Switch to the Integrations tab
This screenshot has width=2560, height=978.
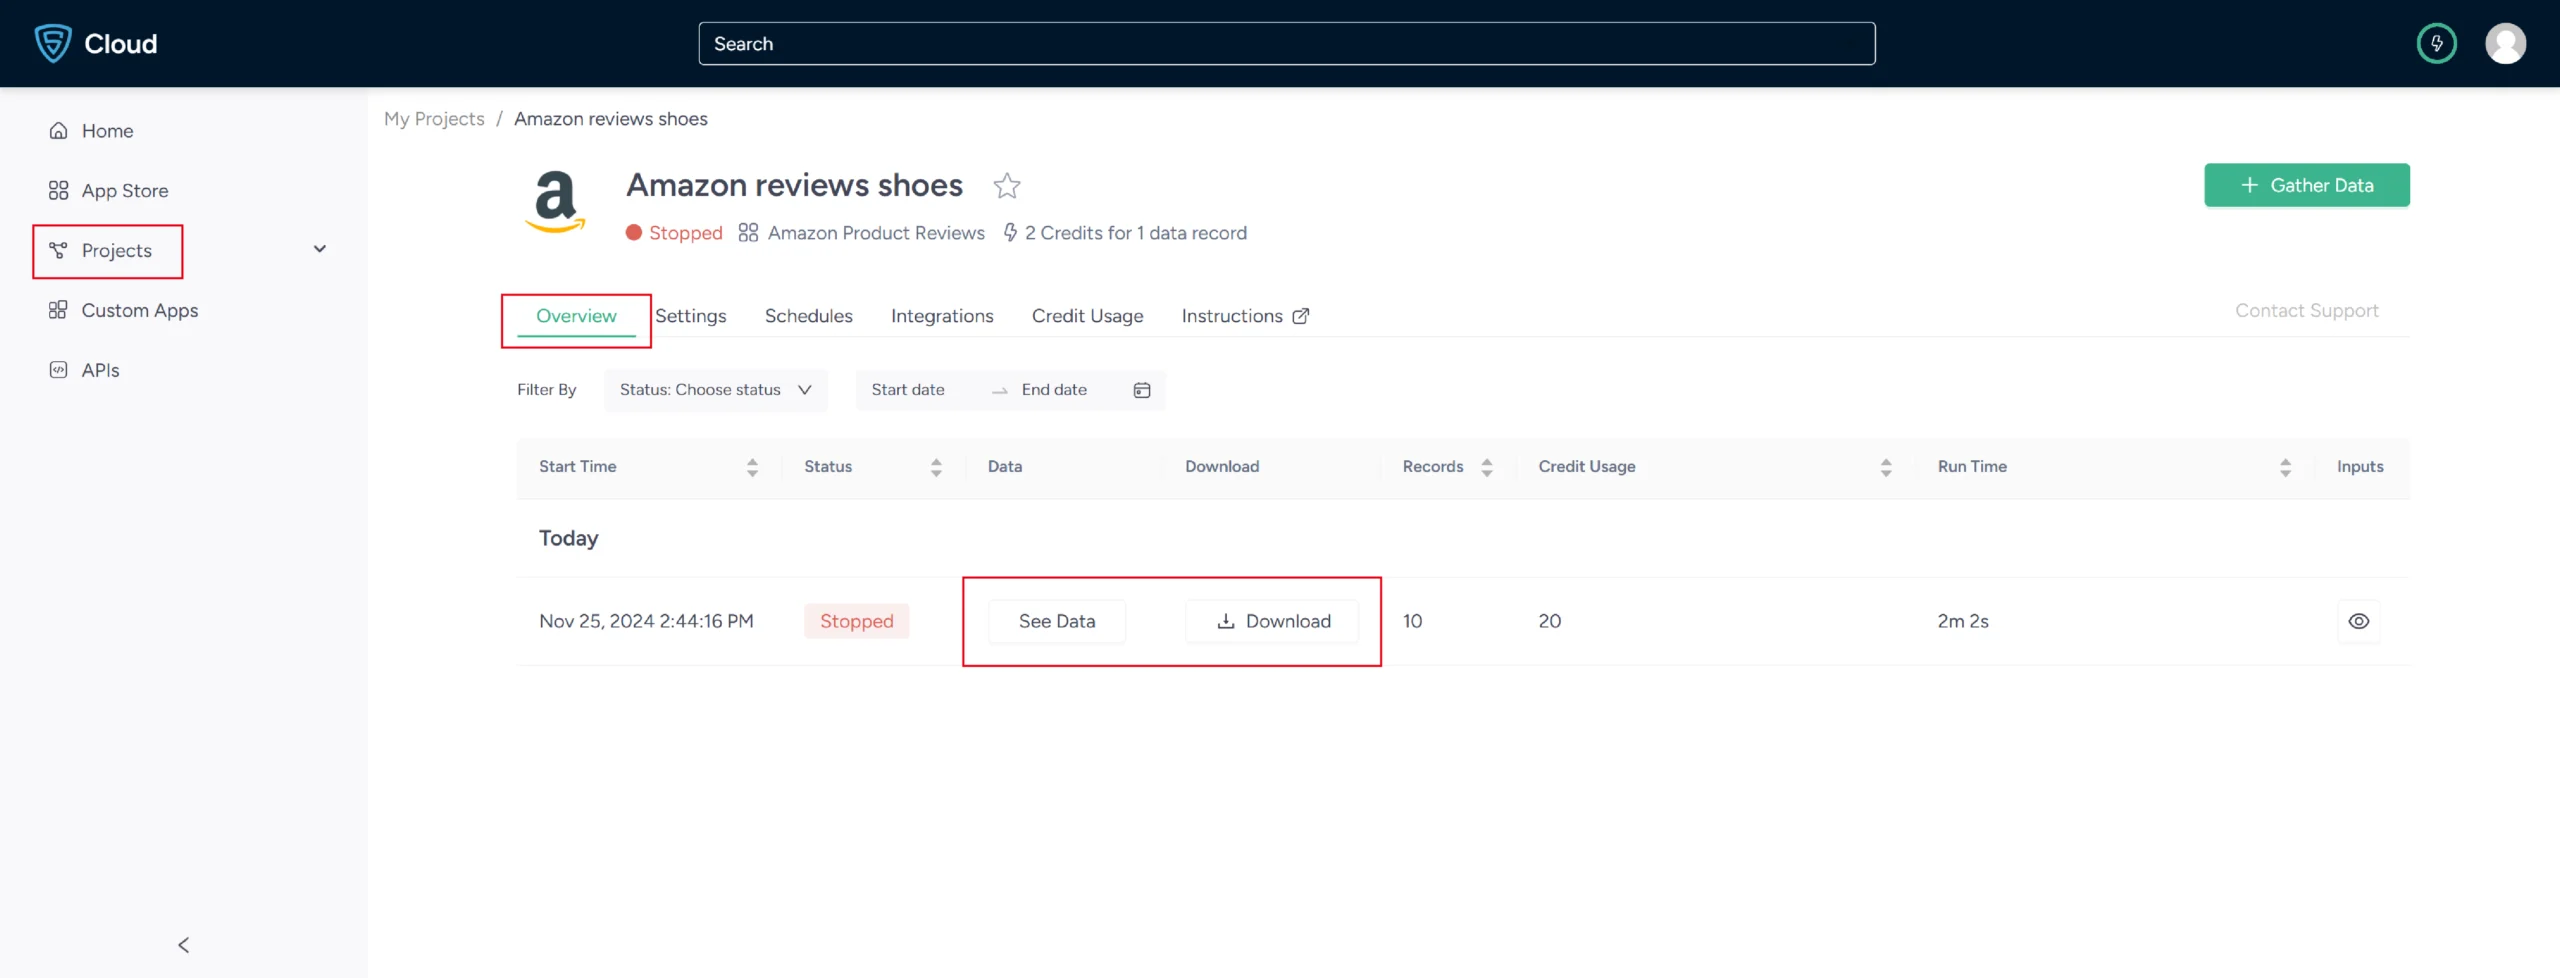click(x=941, y=316)
